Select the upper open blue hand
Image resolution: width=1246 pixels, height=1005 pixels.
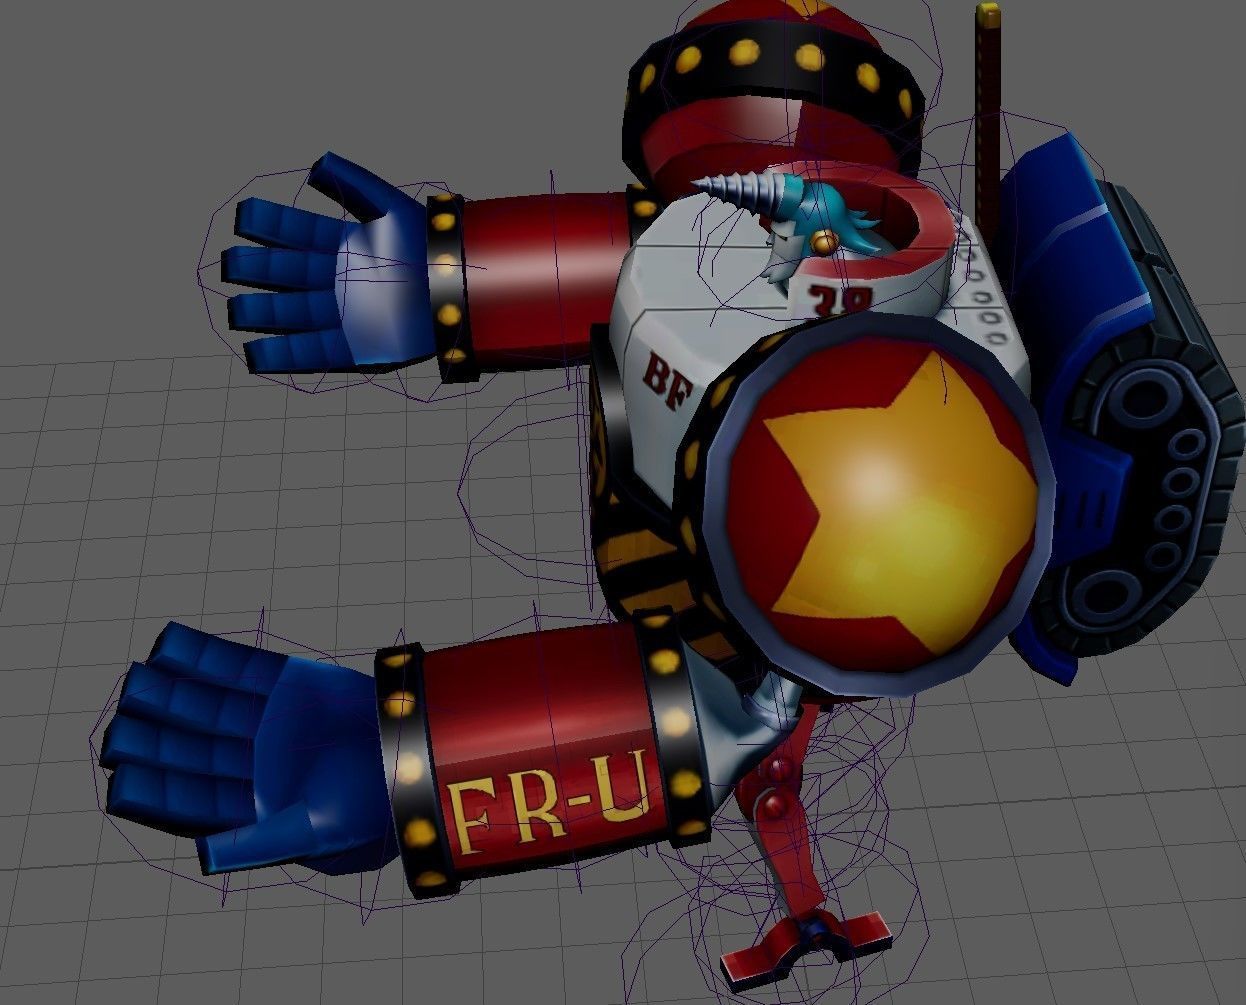[x=330, y=263]
